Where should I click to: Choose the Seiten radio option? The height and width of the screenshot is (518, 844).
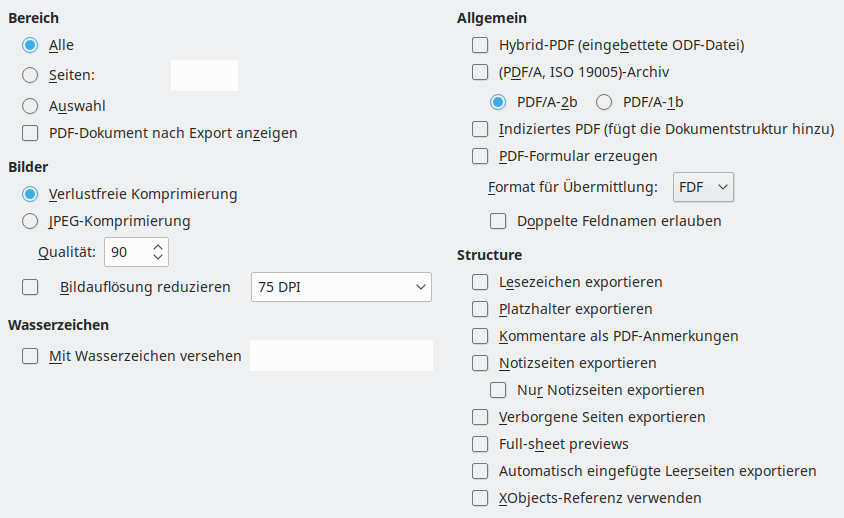[30, 75]
